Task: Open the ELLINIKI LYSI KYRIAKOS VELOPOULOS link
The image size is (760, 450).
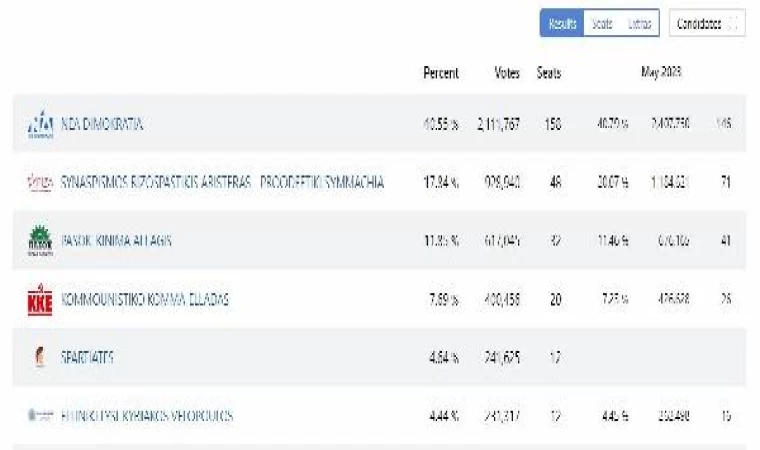Action: pos(147,415)
